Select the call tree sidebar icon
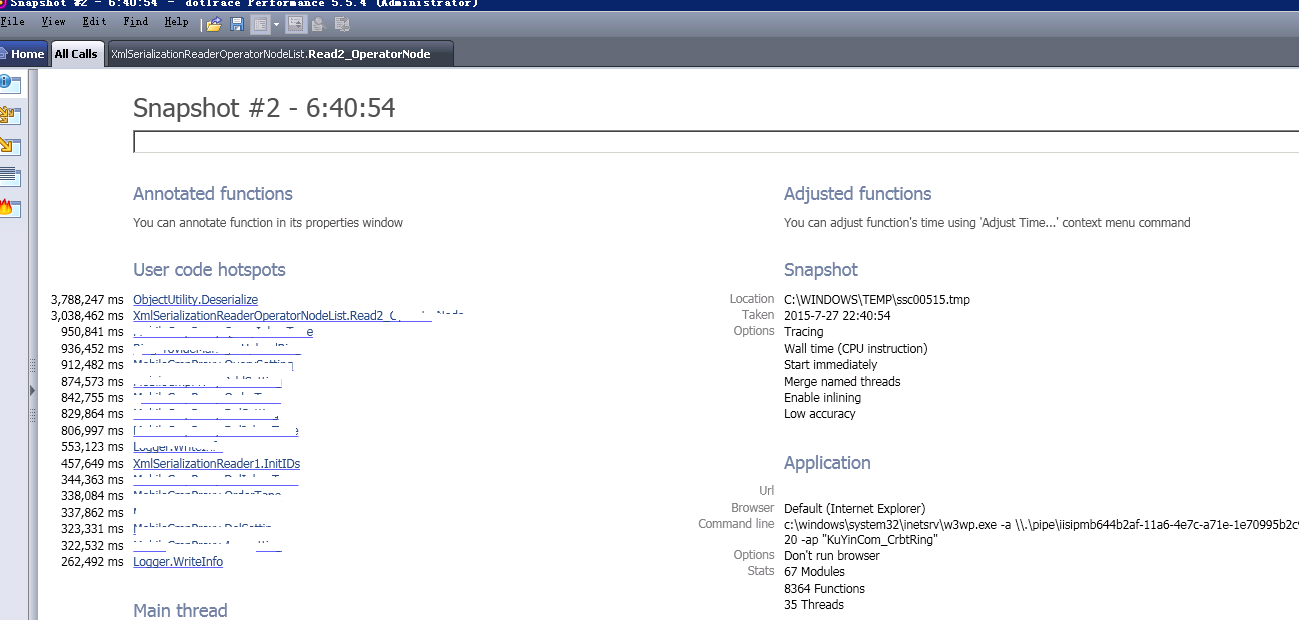 click(x=10, y=115)
